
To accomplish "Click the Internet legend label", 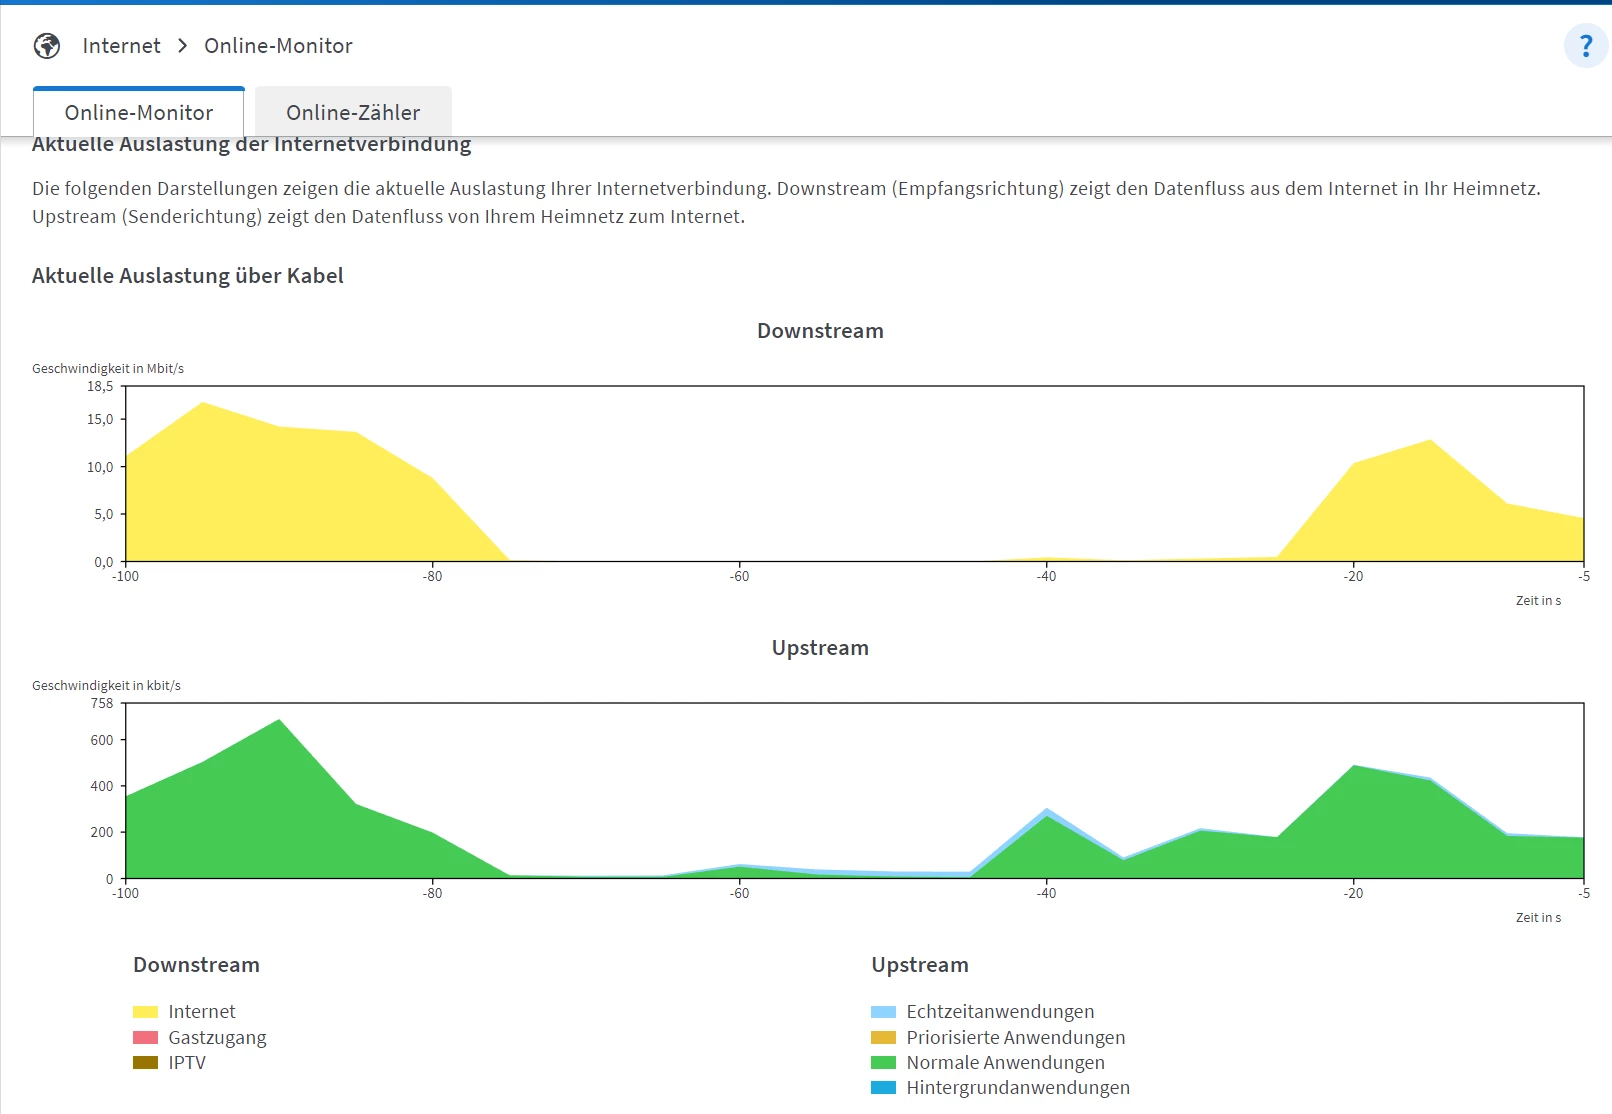I will 202,1012.
